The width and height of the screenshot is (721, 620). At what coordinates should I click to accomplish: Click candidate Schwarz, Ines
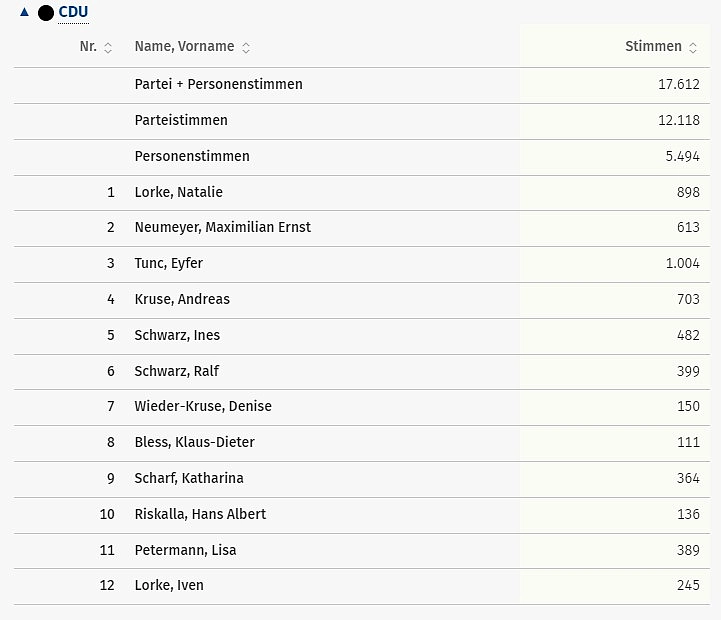click(x=177, y=335)
